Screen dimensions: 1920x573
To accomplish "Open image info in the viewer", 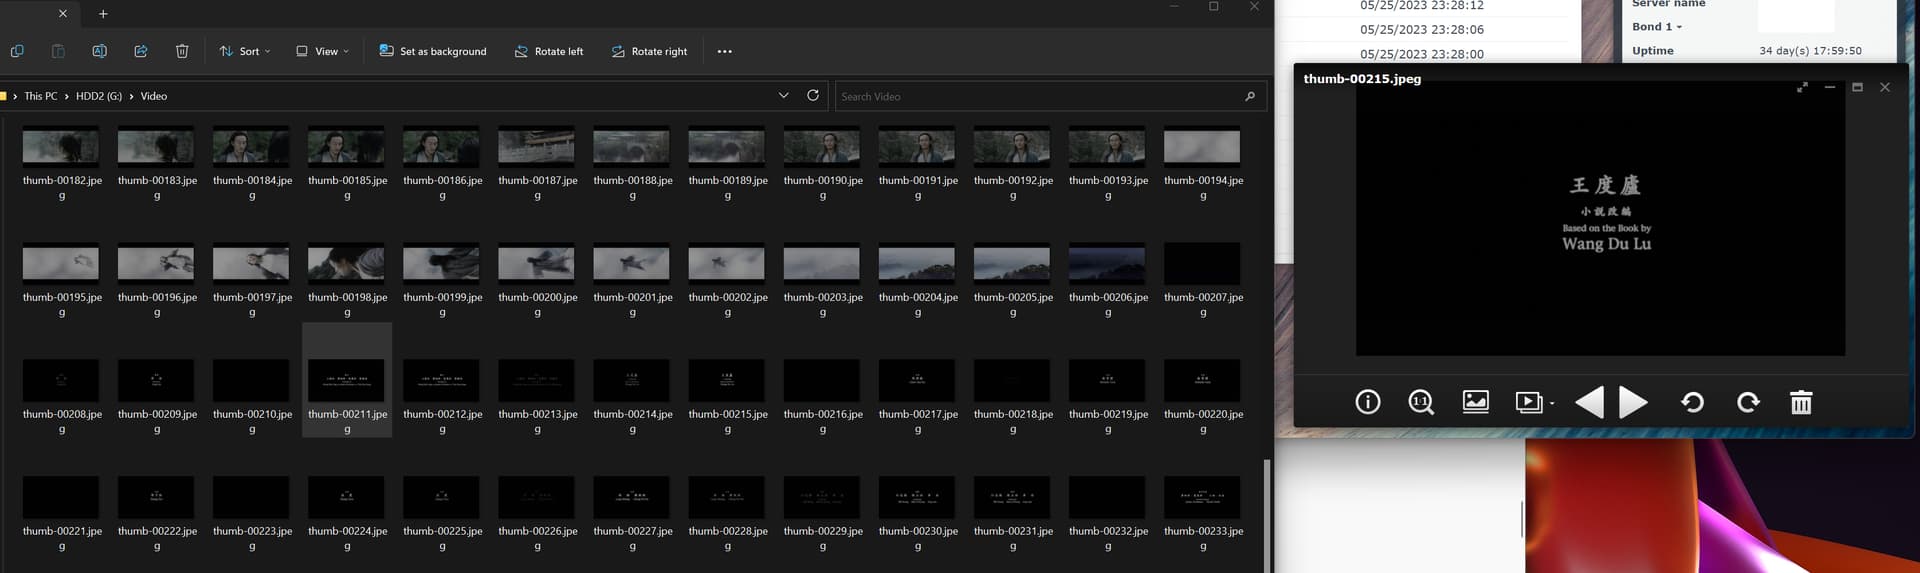I will pos(1367,402).
